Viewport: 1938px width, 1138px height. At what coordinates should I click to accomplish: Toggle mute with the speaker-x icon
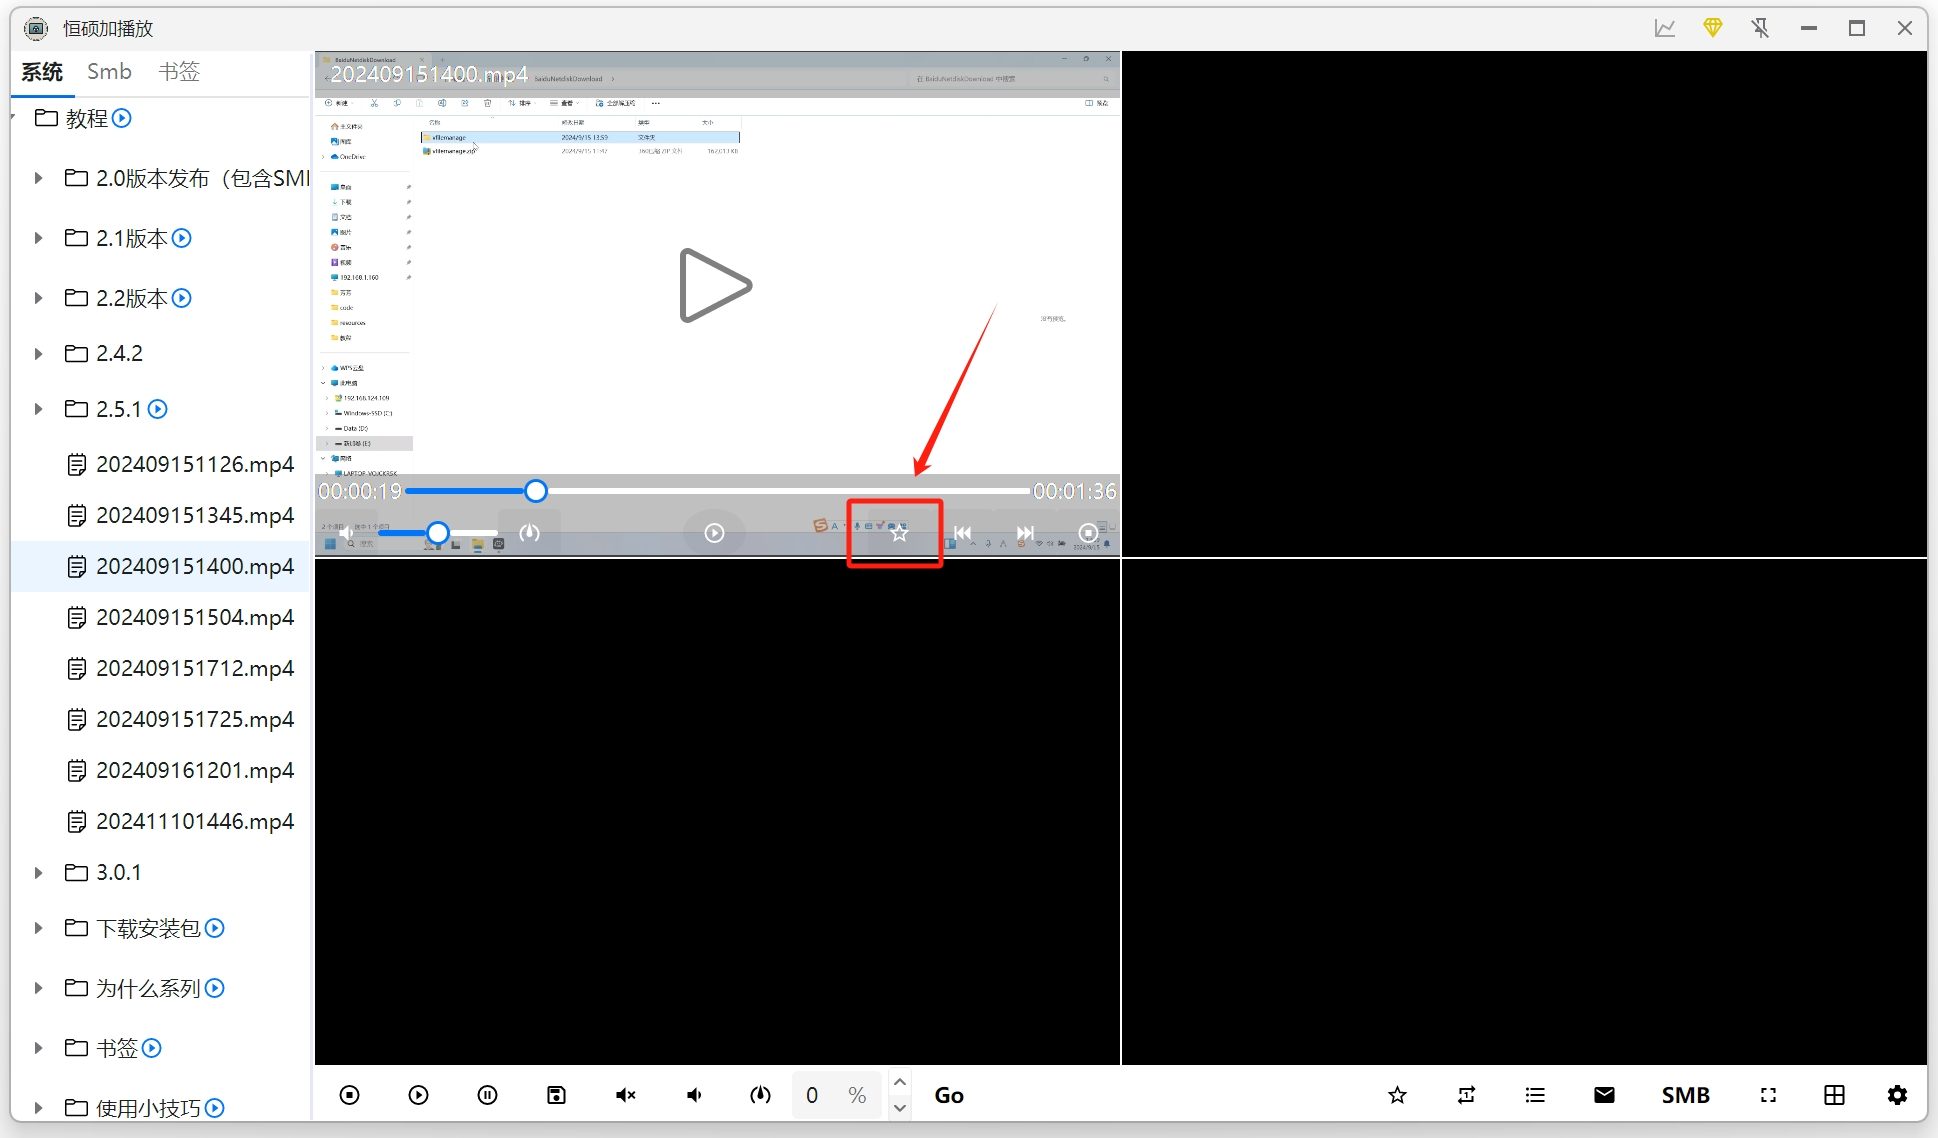pyautogui.click(x=625, y=1095)
